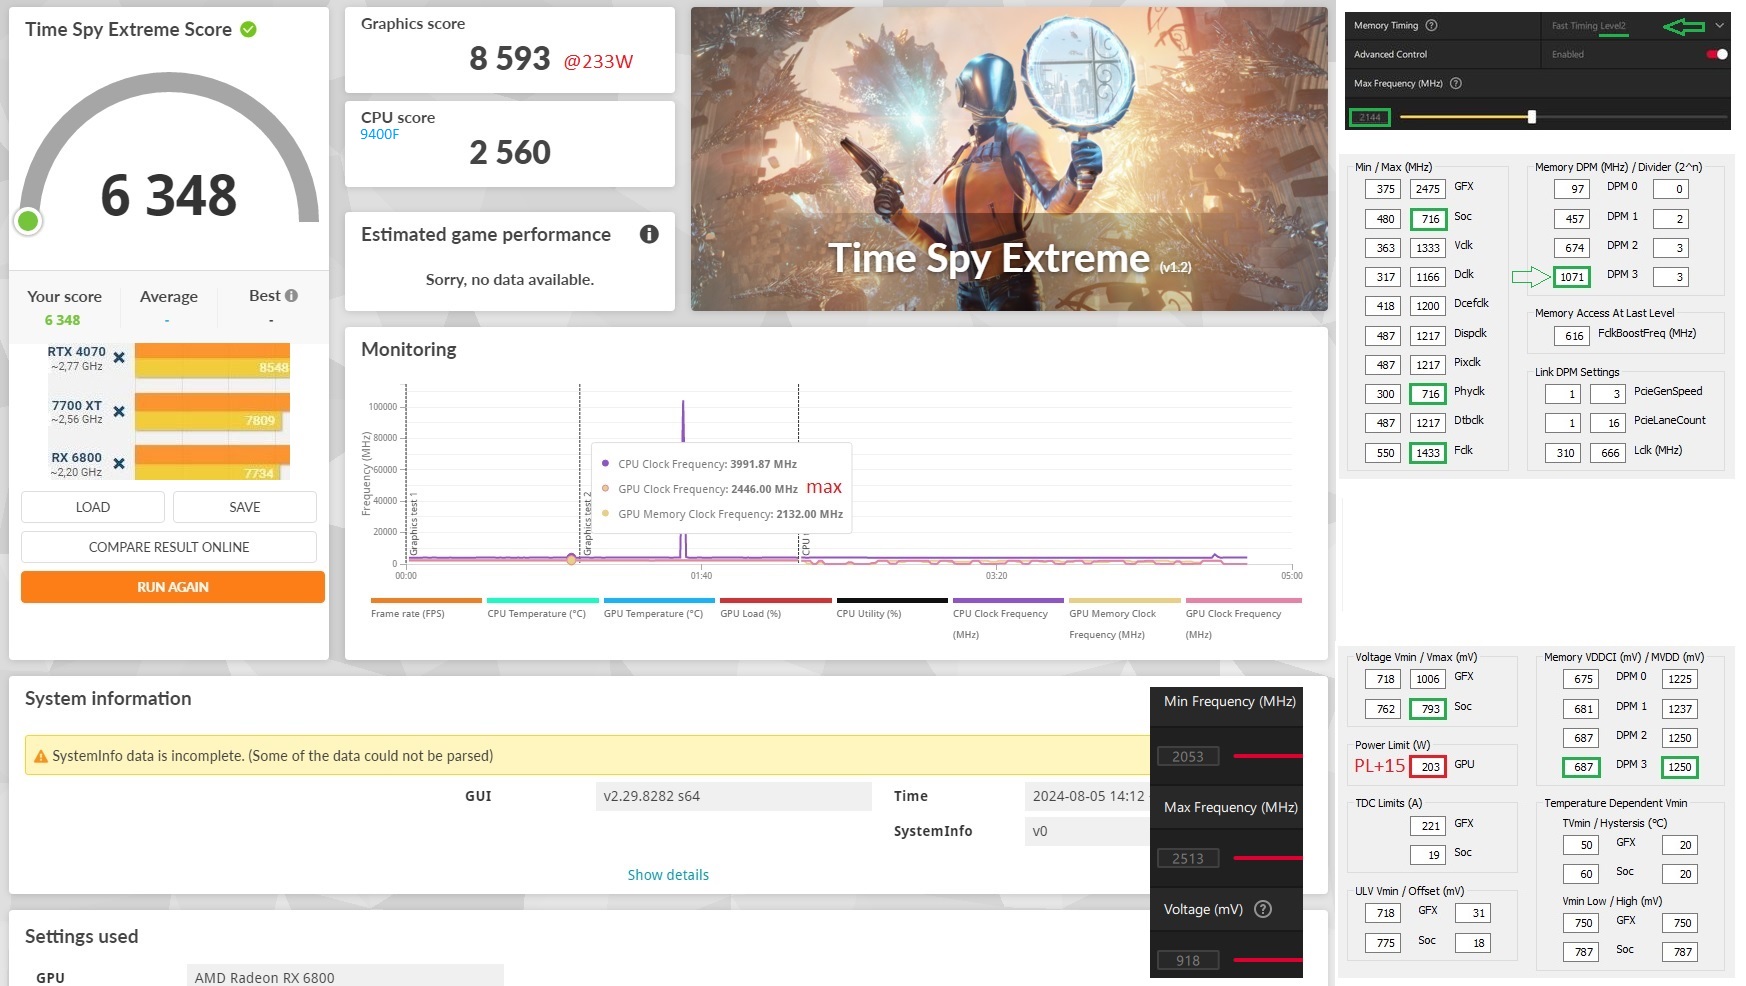The image size is (1746, 986).
Task: Toggle the CPU Temperature (°C) legend item
Action: pyautogui.click(x=543, y=608)
